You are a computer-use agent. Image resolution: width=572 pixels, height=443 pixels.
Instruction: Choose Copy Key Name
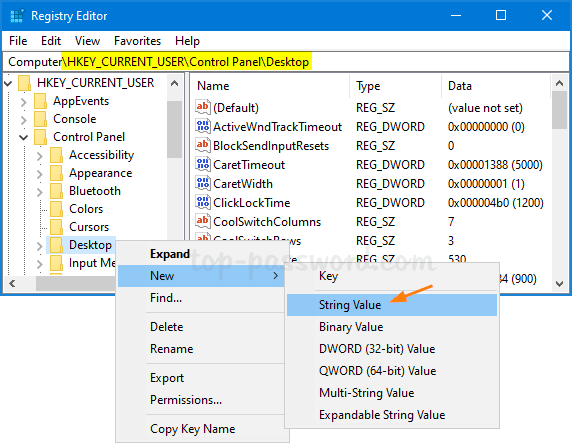coord(201,429)
